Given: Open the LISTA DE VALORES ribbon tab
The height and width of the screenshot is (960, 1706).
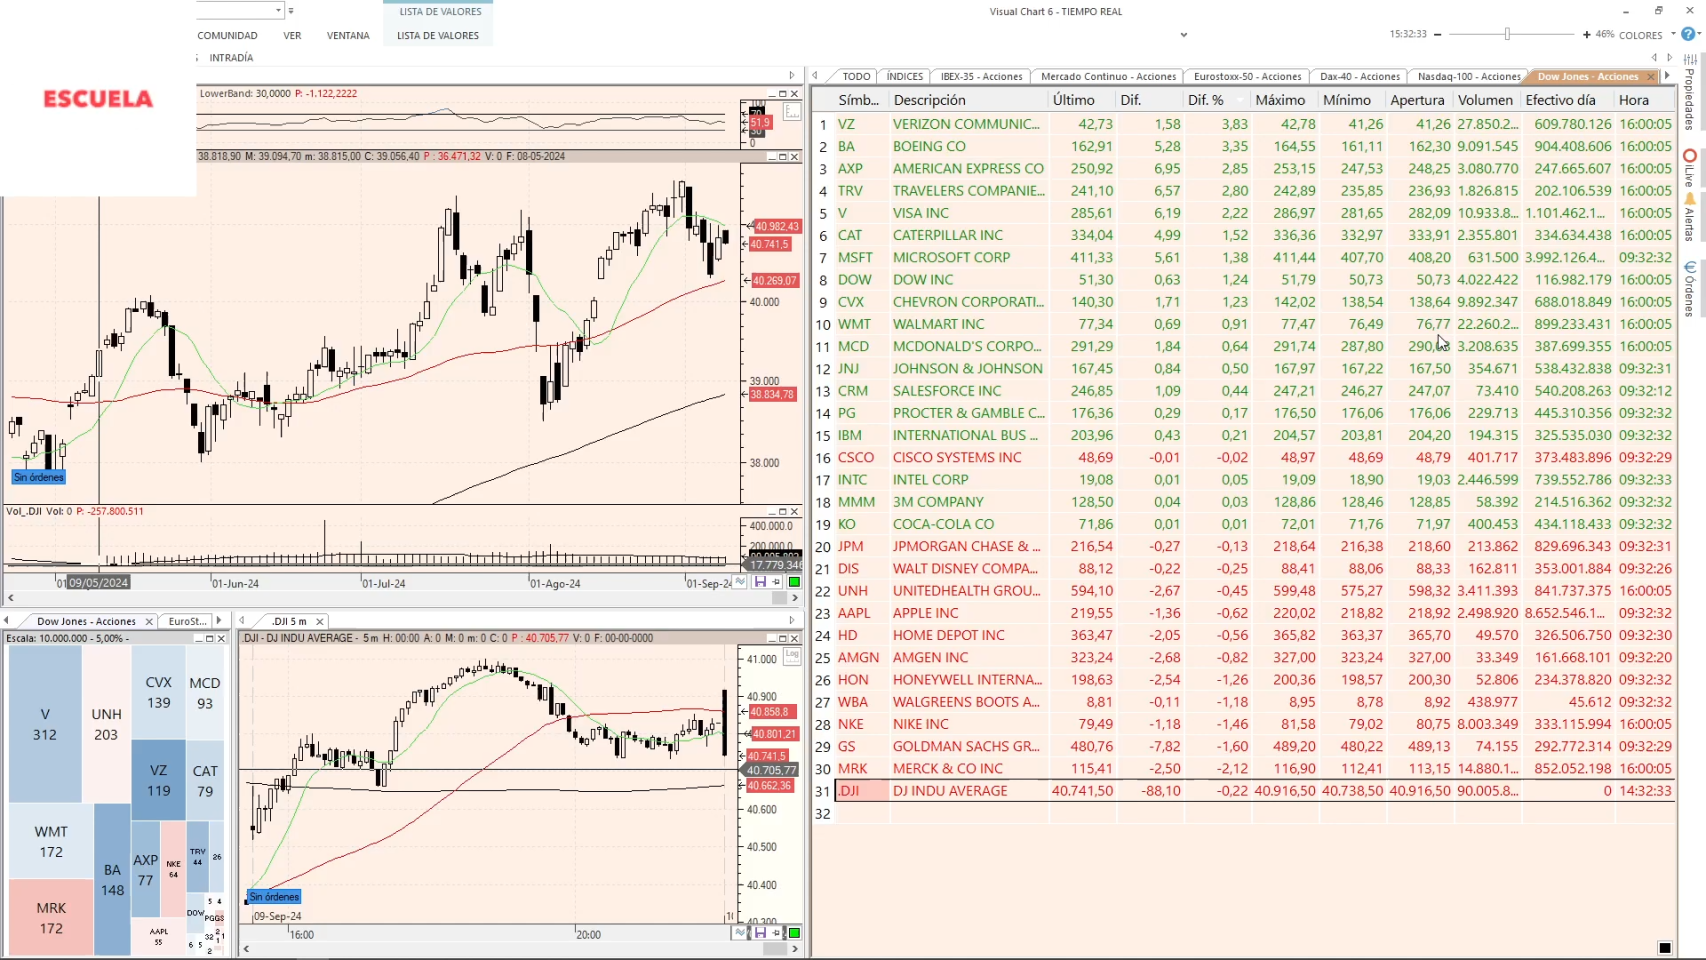Looking at the screenshot, I should (438, 36).
